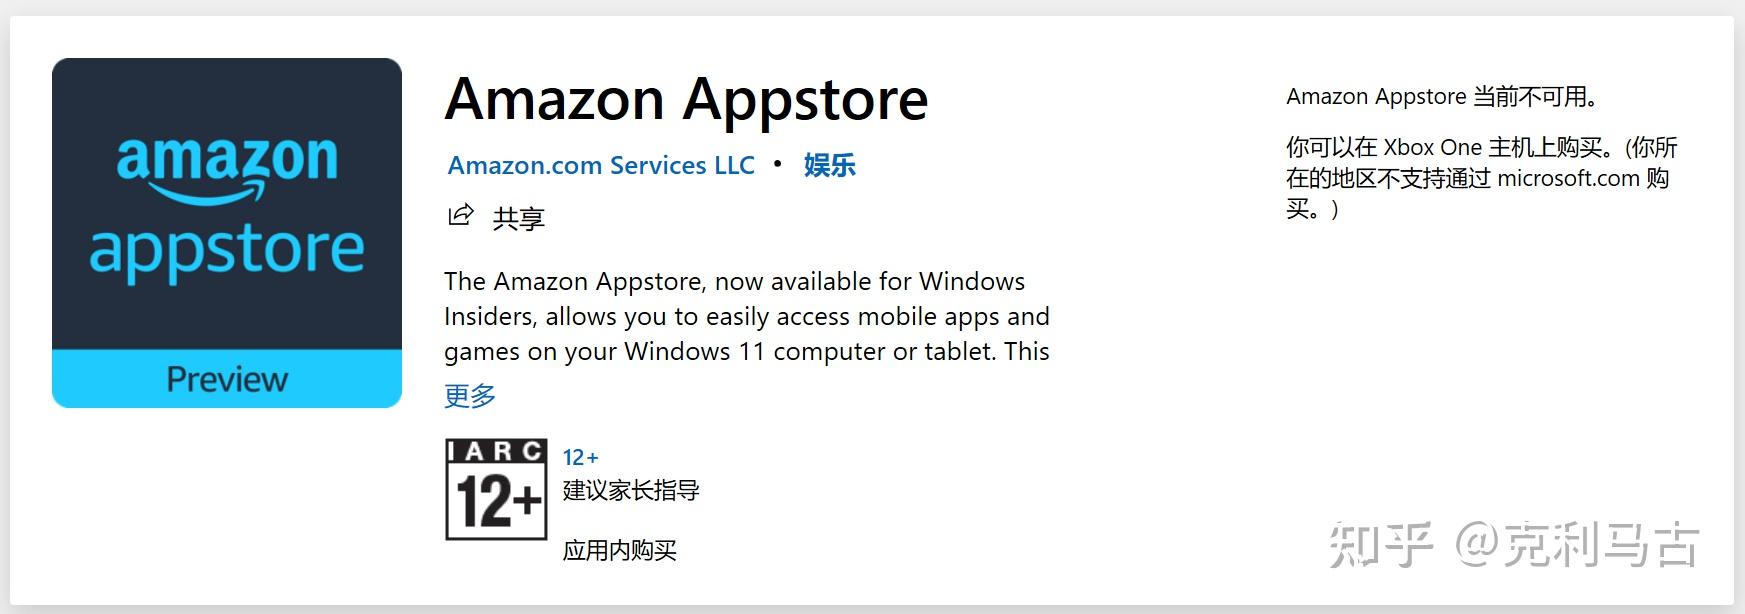Click the IARC 12+ rating badge
The image size is (1745, 614).
(x=496, y=489)
